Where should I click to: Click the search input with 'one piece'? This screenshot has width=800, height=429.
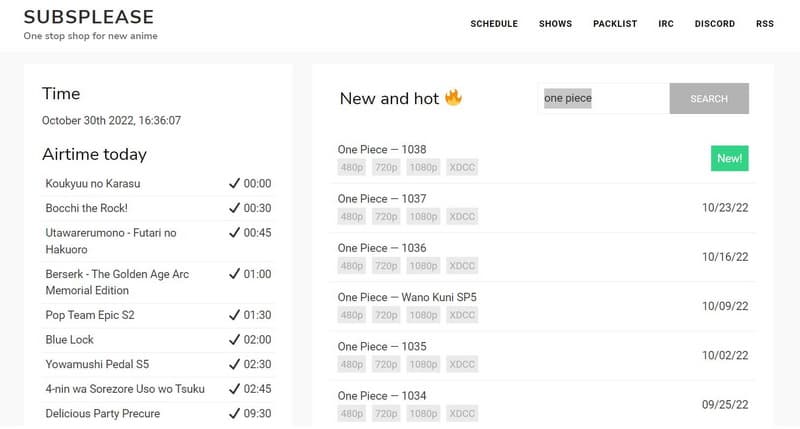pos(603,99)
